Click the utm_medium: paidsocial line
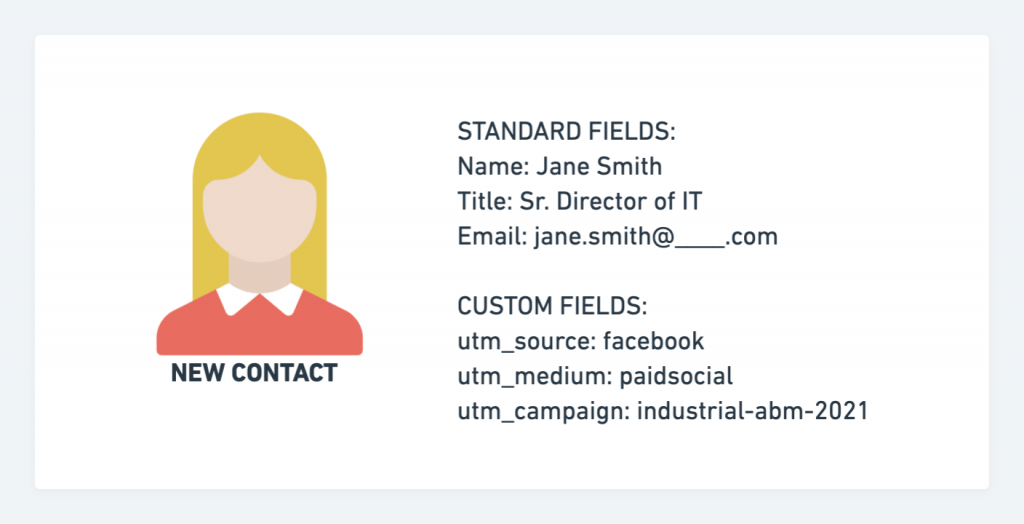The width and height of the screenshot is (1024, 524). (x=595, y=376)
